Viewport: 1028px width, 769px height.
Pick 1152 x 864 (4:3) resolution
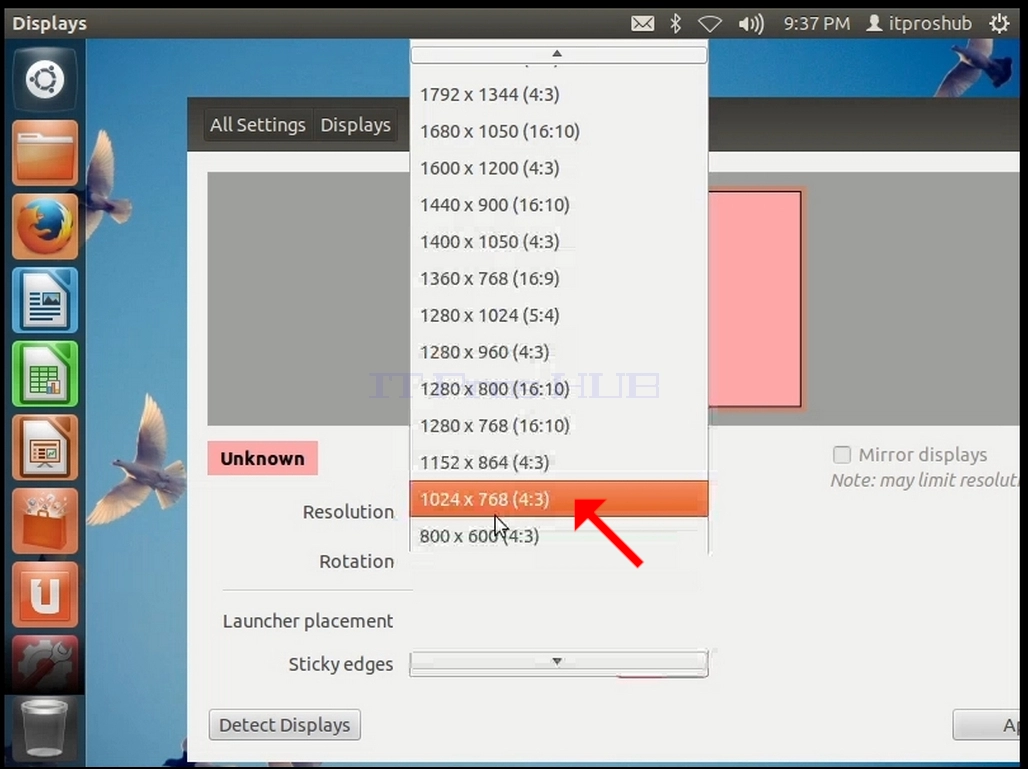559,462
